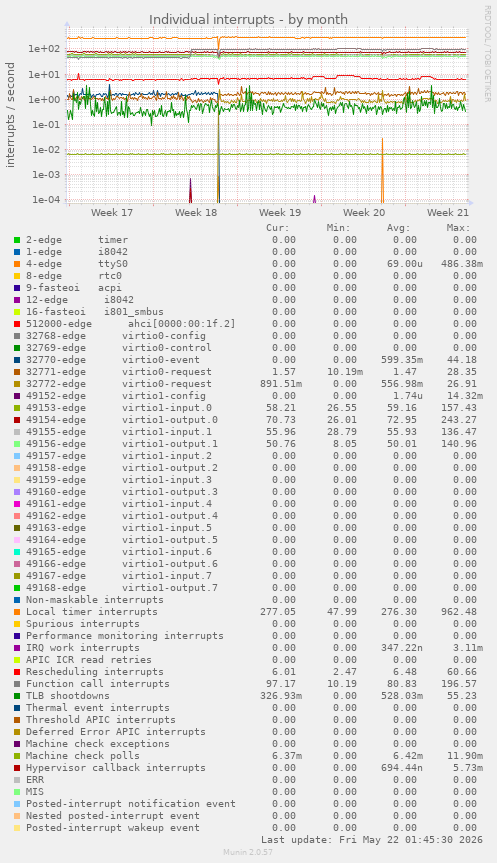This screenshot has height=863, width=497.
Task: Click the Machine check polls swatch
Action: point(17,756)
